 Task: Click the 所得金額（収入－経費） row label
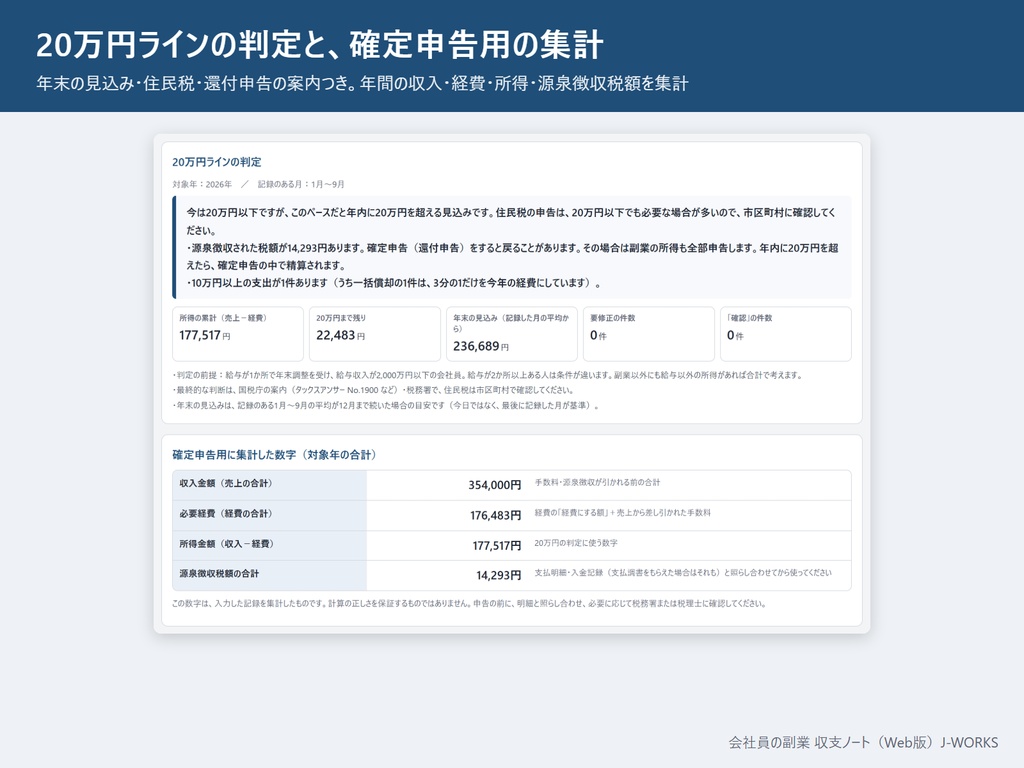point(226,543)
